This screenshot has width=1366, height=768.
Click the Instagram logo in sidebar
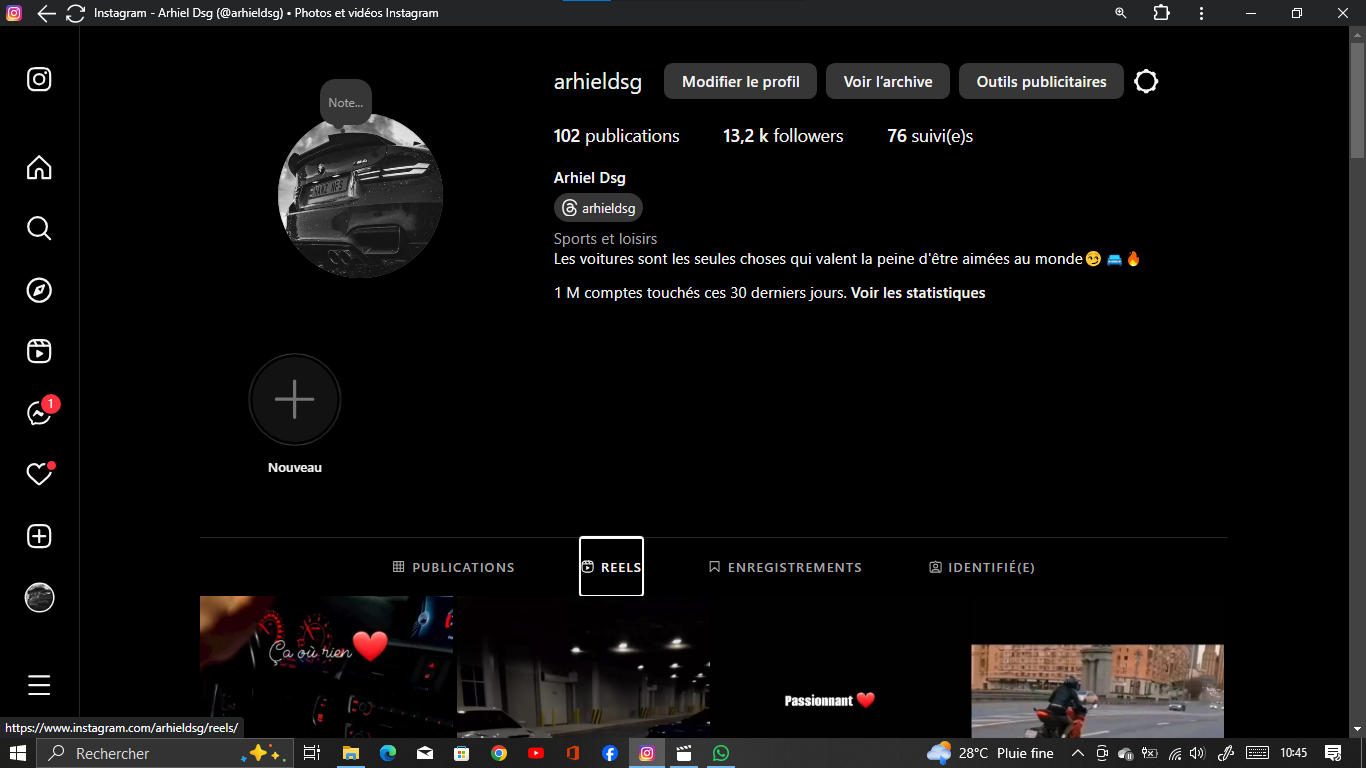click(39, 80)
